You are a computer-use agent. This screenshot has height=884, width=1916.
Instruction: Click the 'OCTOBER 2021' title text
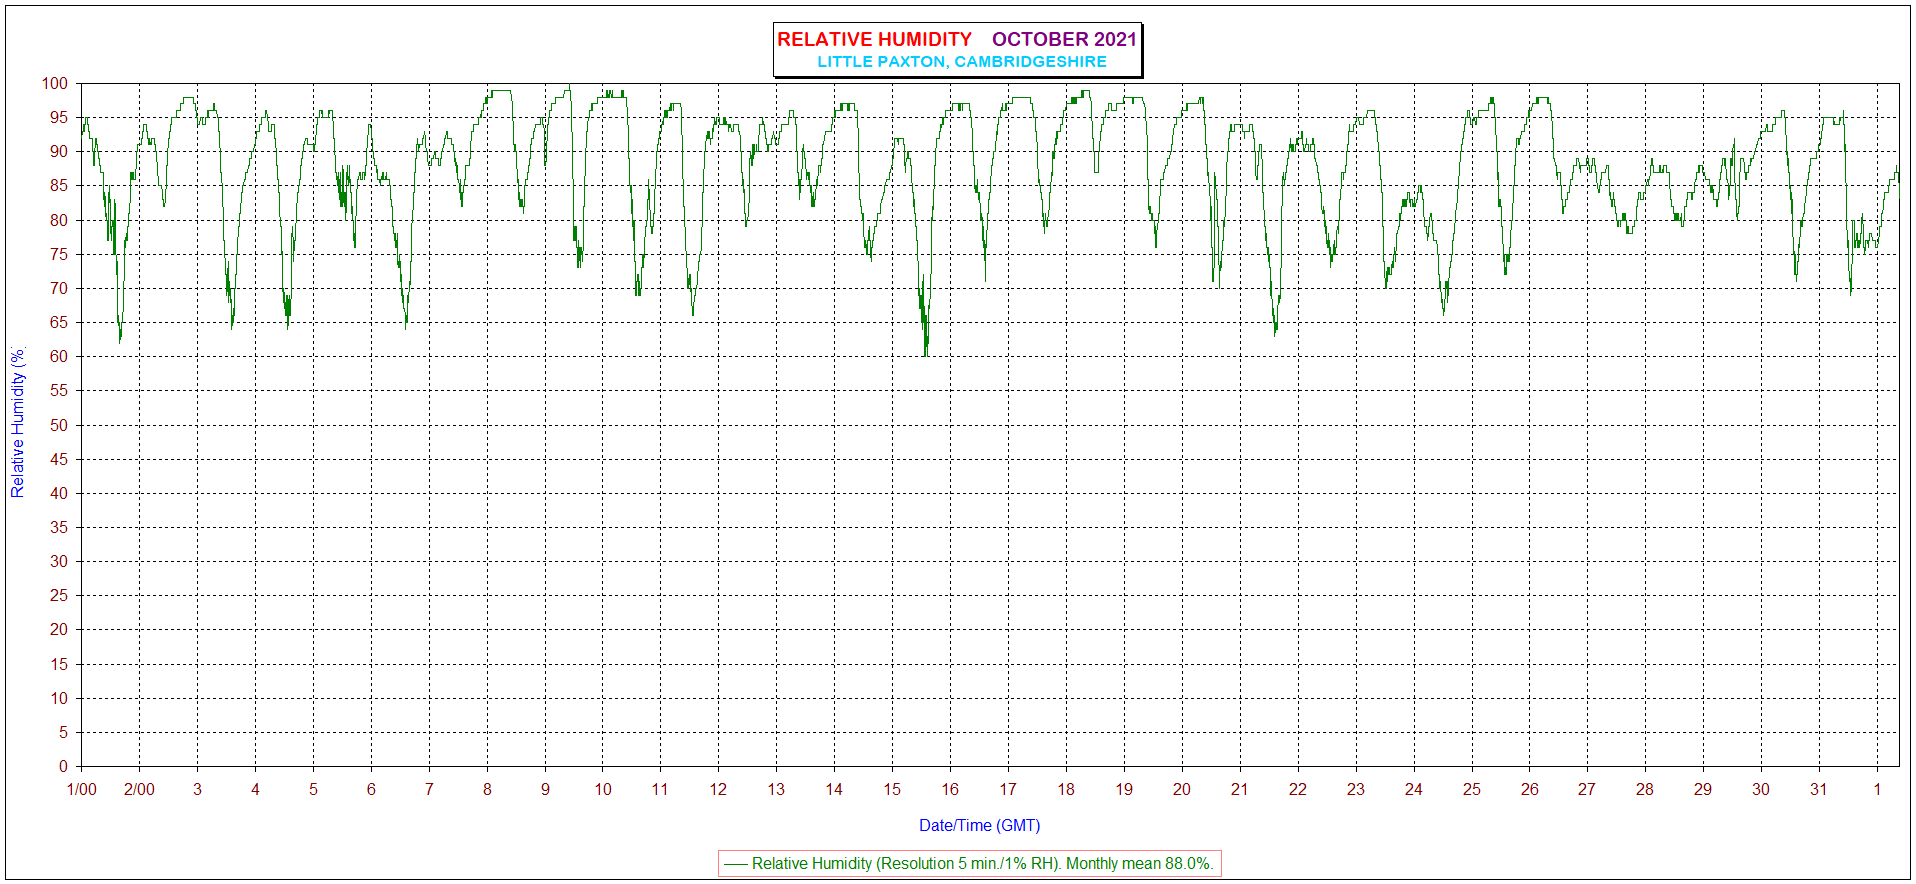pyautogui.click(x=1064, y=39)
